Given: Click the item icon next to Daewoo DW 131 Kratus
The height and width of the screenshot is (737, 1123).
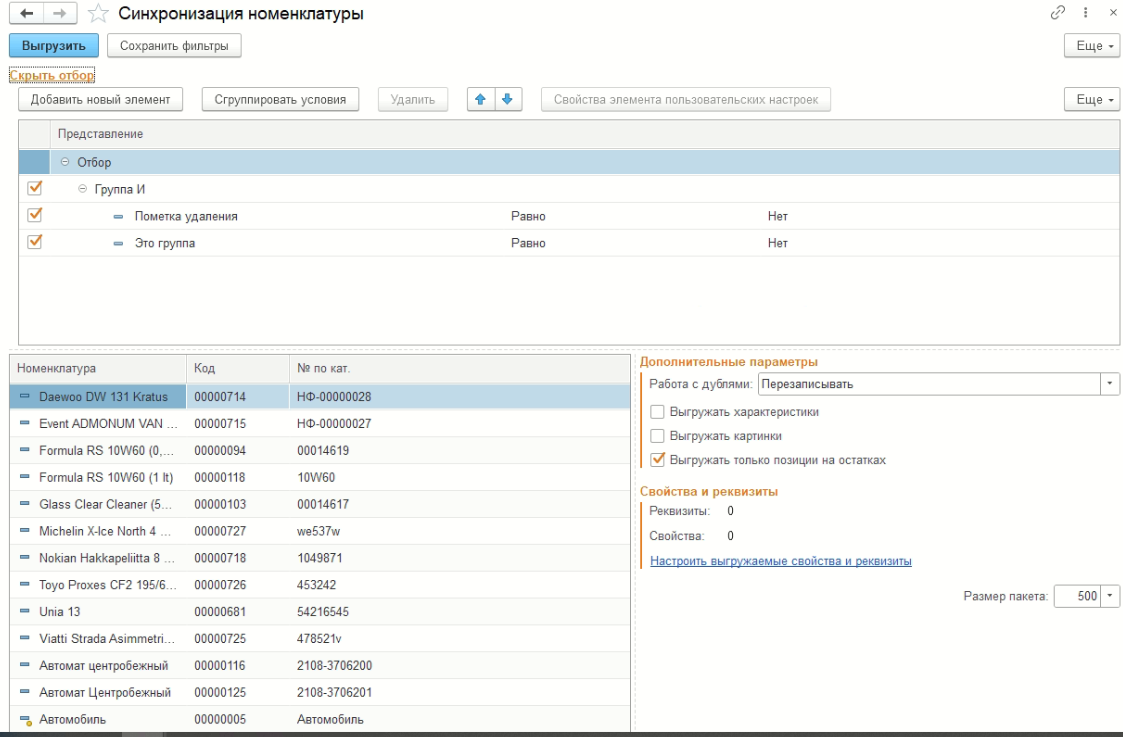Looking at the screenshot, I should point(25,397).
